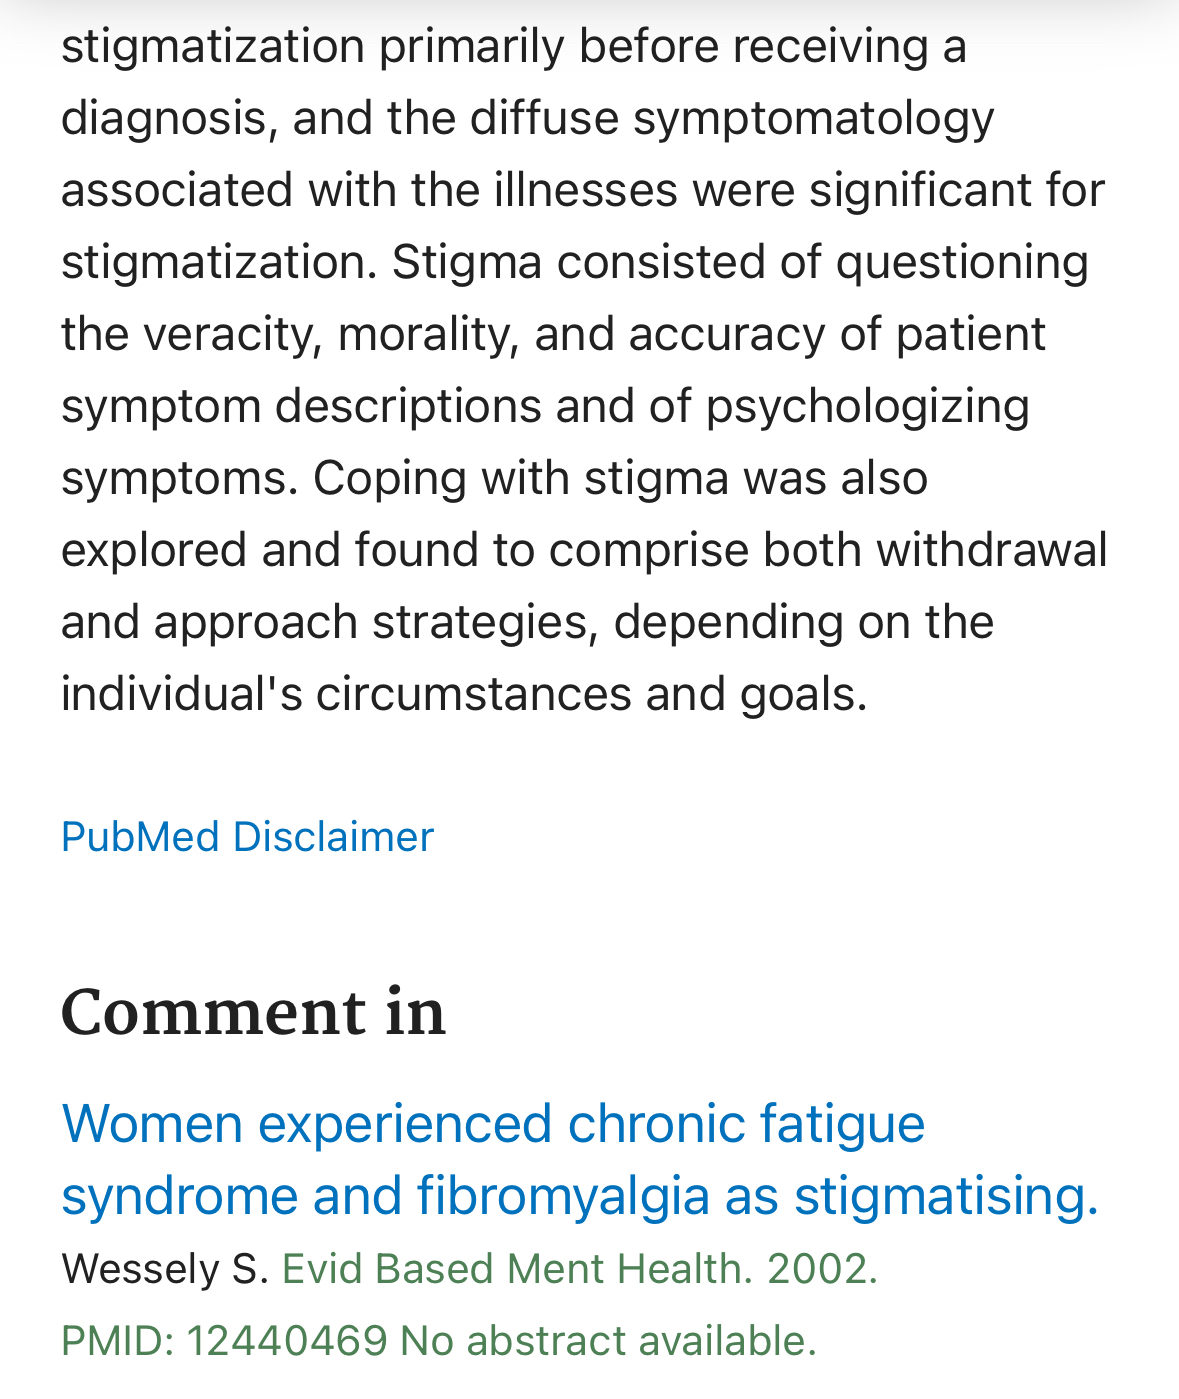
Task: Click the author name "Wessely S."
Action: click(165, 1269)
